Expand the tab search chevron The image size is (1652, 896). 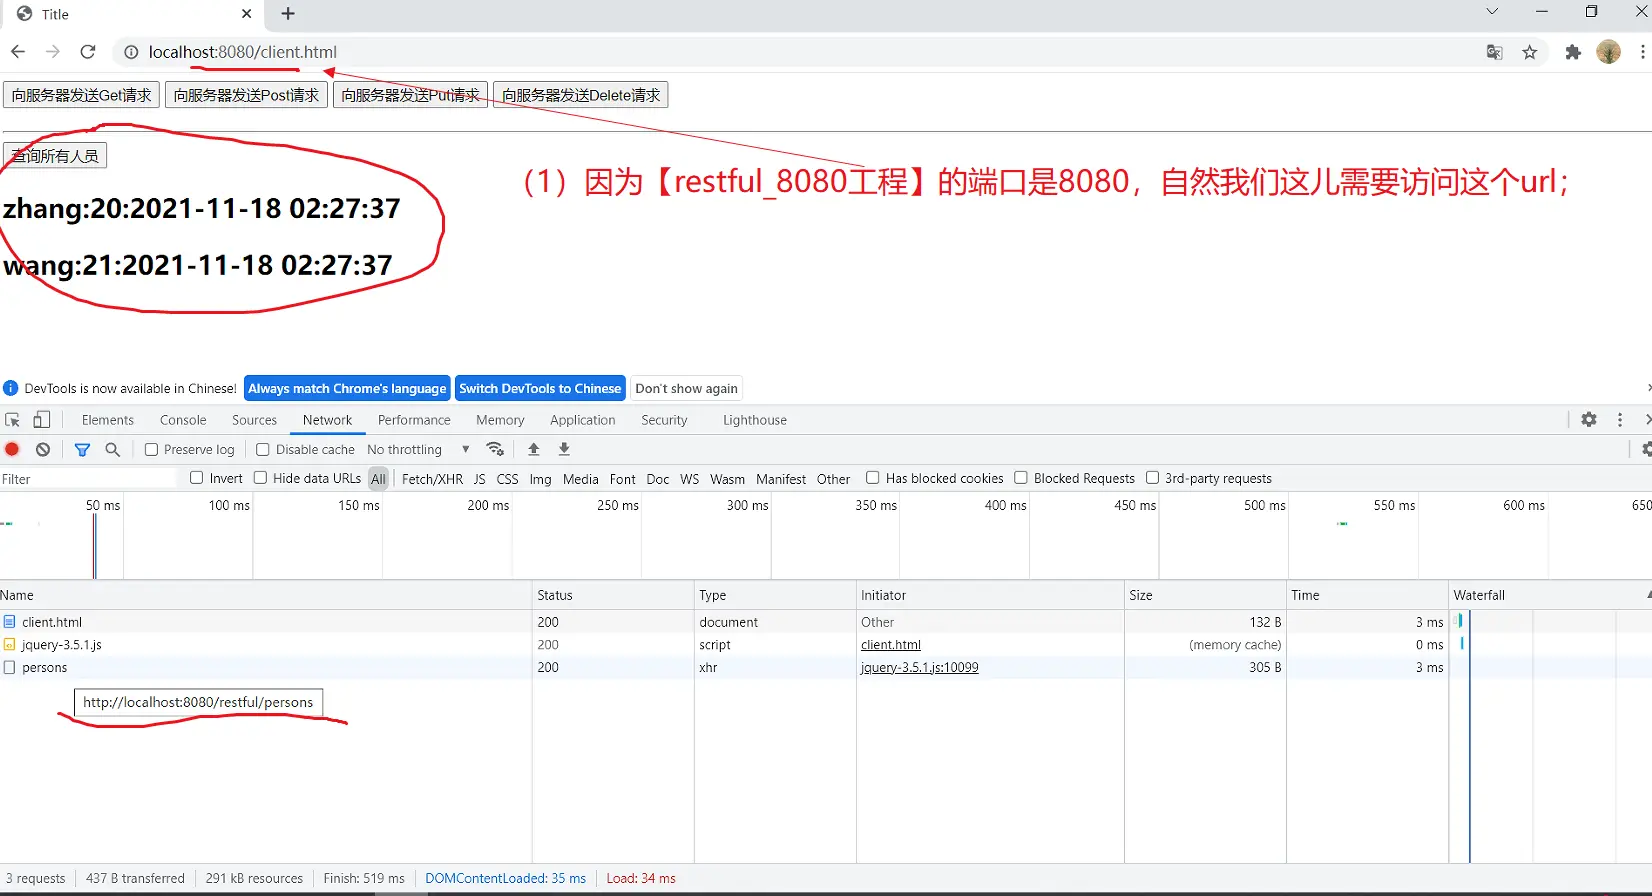point(1491,13)
